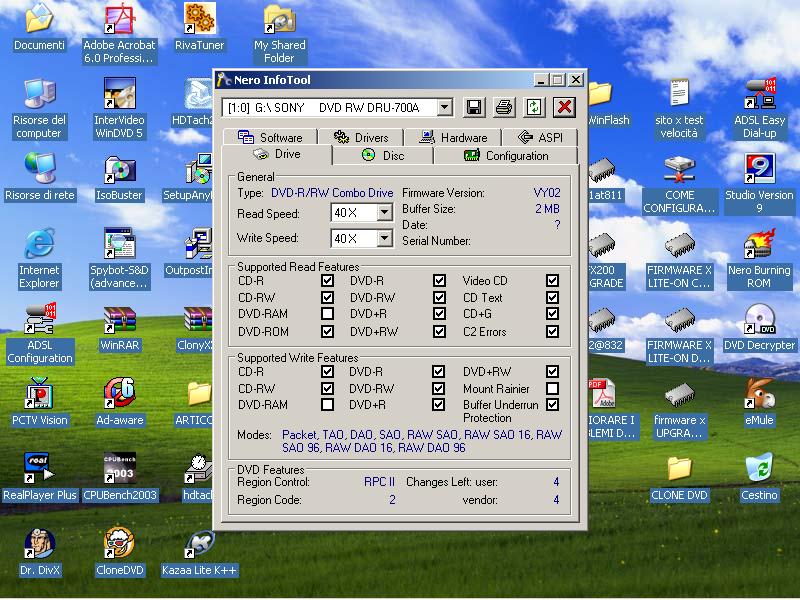Toggle Video CD read checkbox
This screenshot has width=800, height=600.
click(552, 280)
